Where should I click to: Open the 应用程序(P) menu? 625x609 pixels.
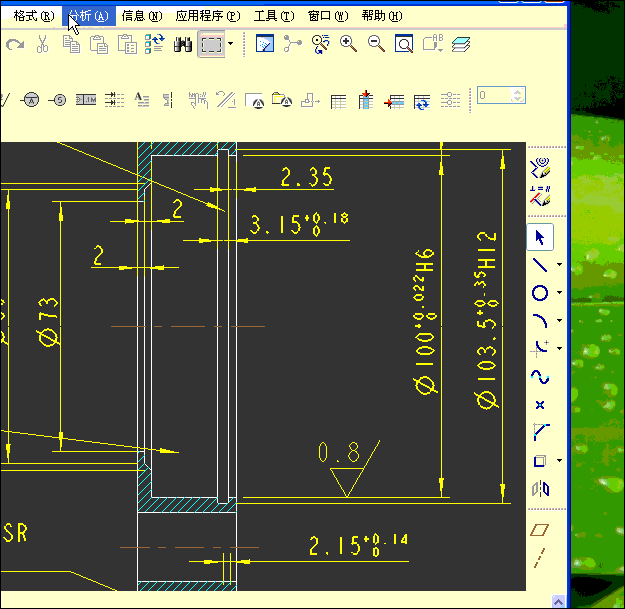pyautogui.click(x=208, y=16)
